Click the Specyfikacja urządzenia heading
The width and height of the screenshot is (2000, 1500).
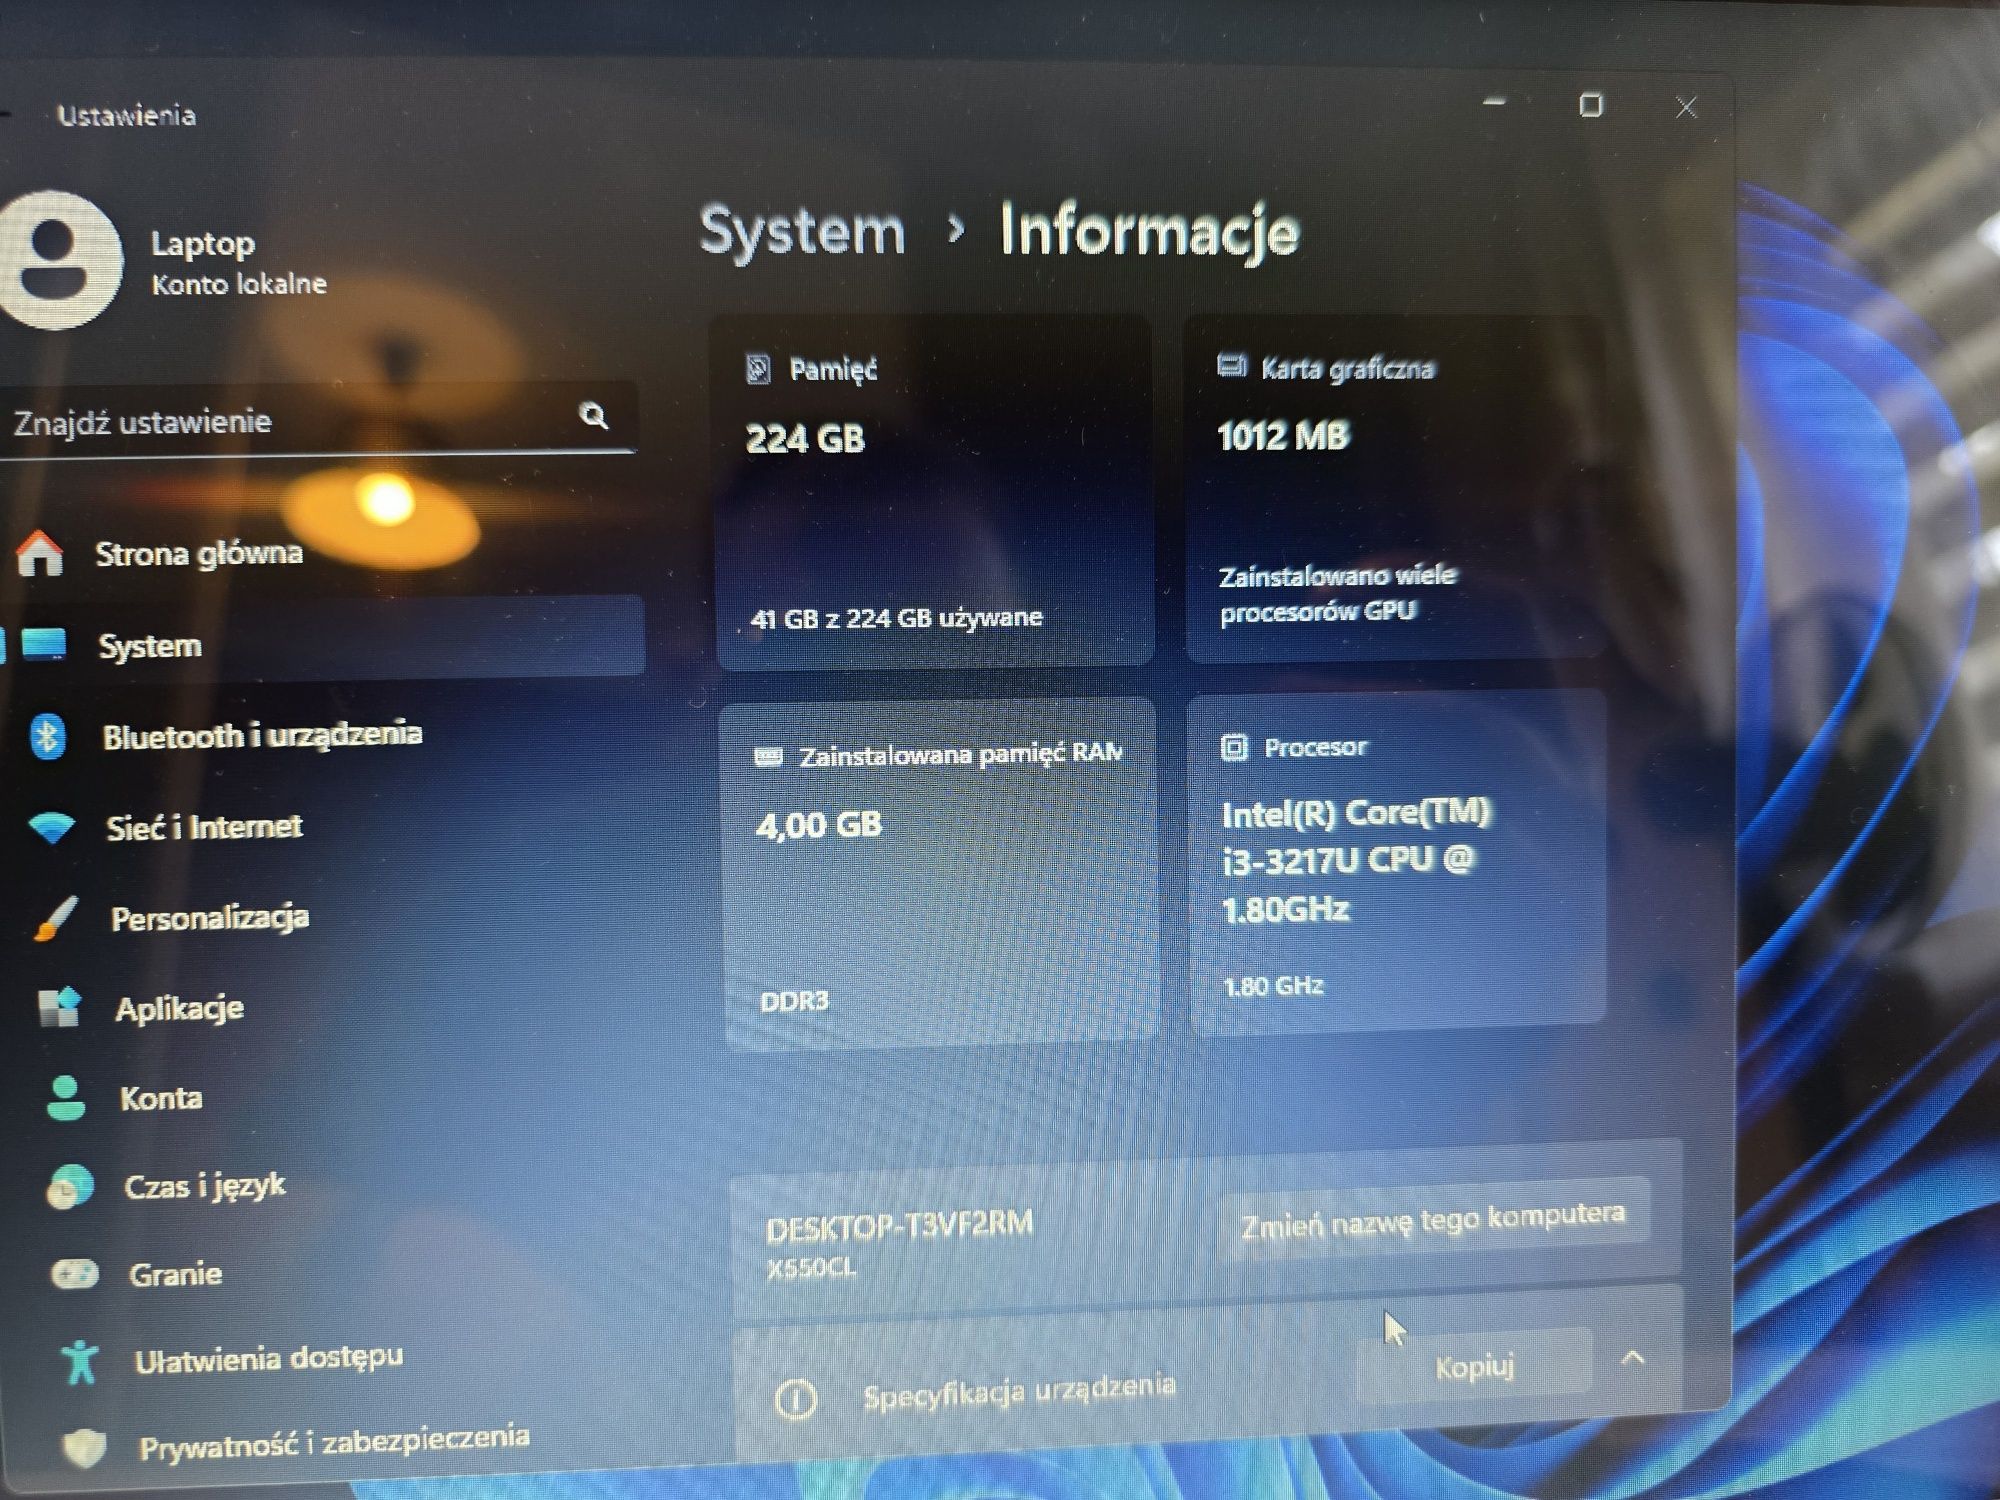click(1019, 1390)
